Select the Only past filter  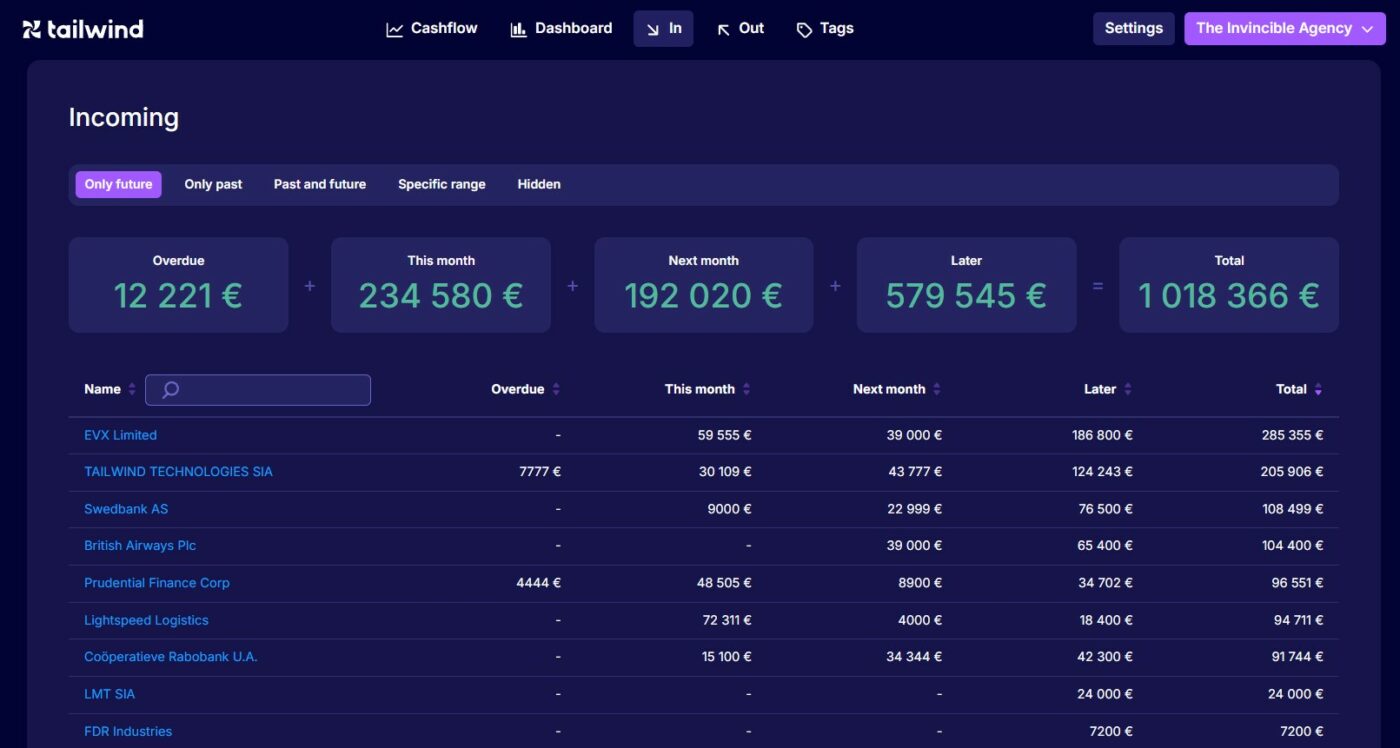[213, 184]
